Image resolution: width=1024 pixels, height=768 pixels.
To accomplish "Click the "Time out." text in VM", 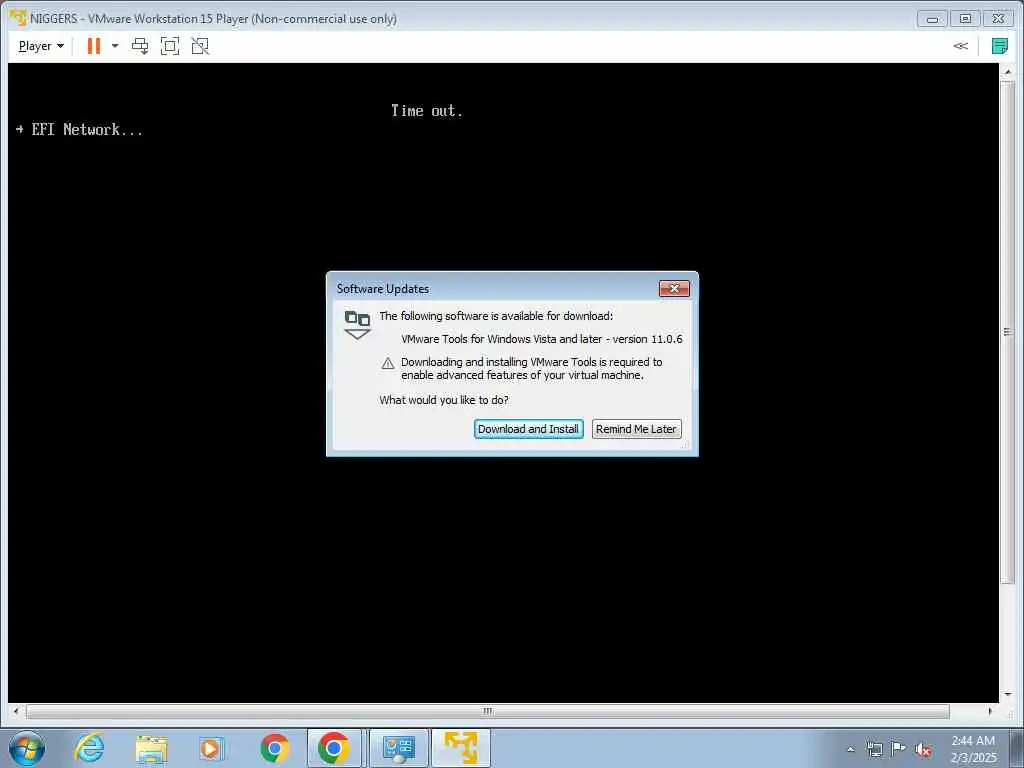I will (426, 110).
